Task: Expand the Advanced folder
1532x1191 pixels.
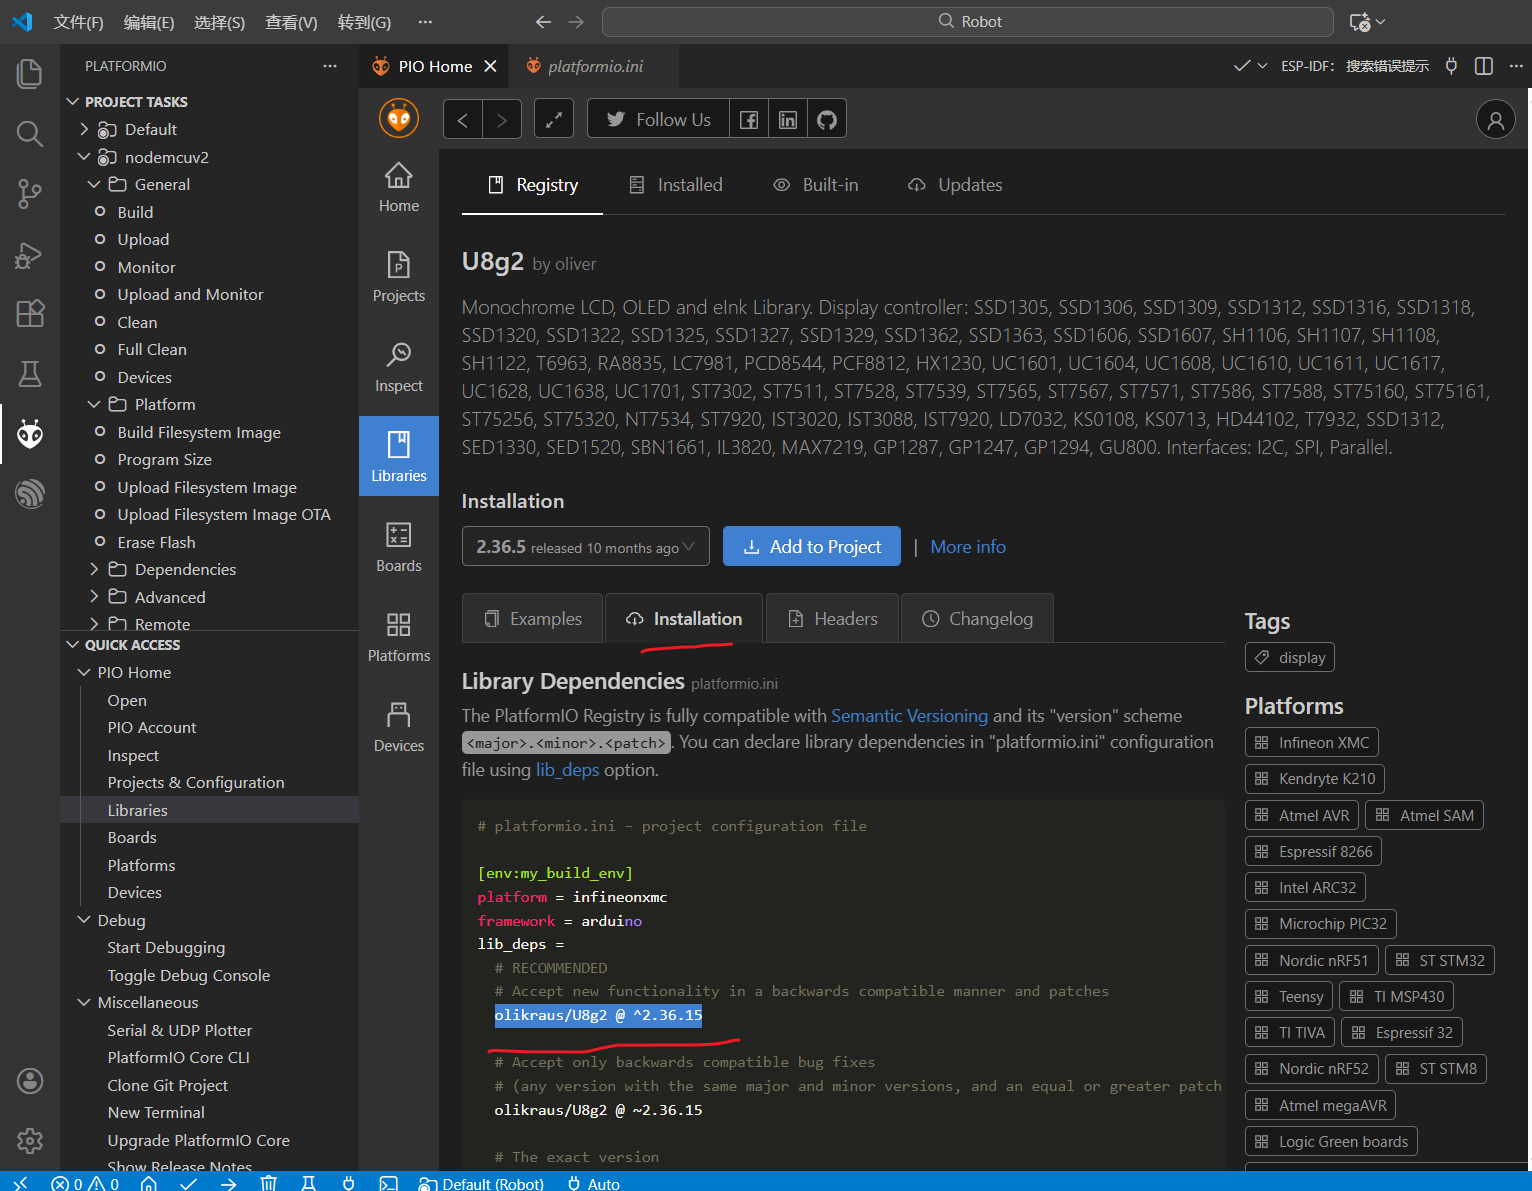Action: coord(95,597)
